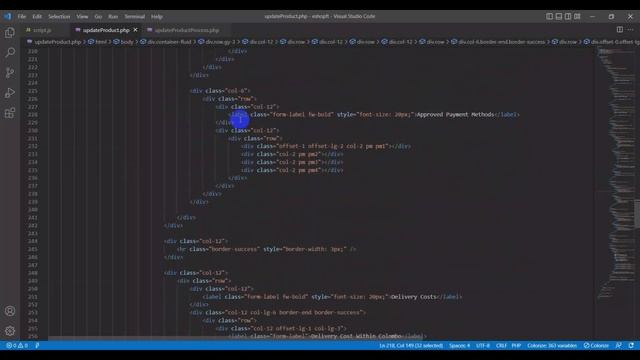The image size is (640, 360).
Task: Click div.container-fluid in the breadcrumb
Action: [x=169, y=42]
